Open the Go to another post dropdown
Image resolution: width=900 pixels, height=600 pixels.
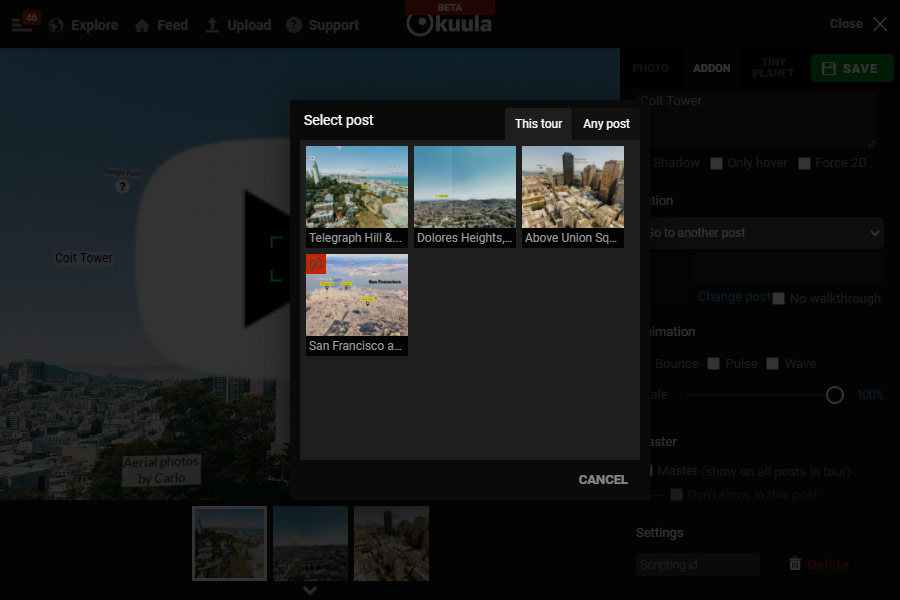761,233
